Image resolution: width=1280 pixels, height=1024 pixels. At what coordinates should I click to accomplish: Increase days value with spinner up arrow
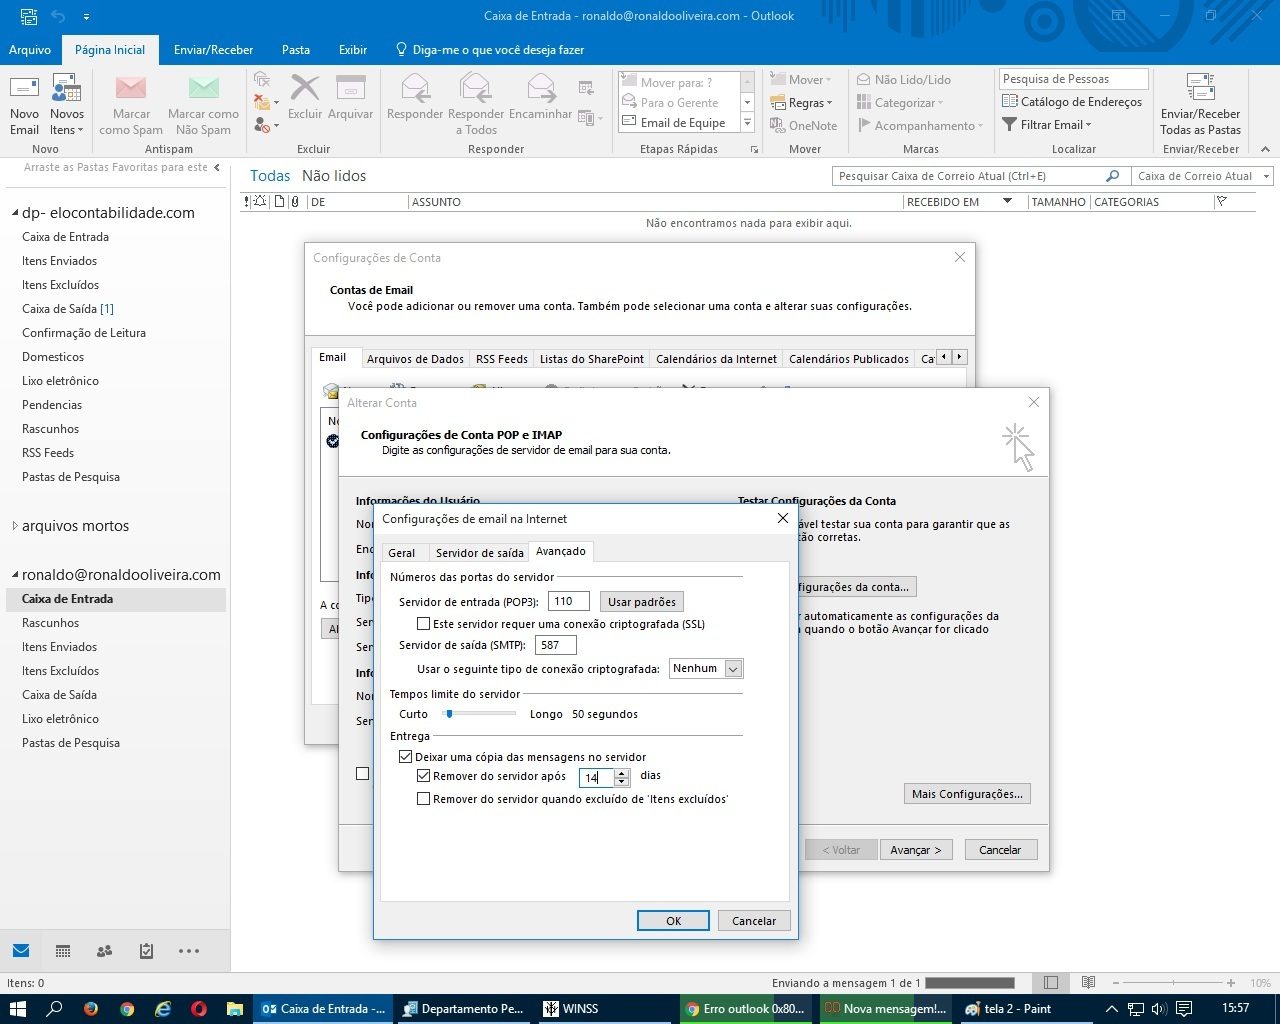622,772
